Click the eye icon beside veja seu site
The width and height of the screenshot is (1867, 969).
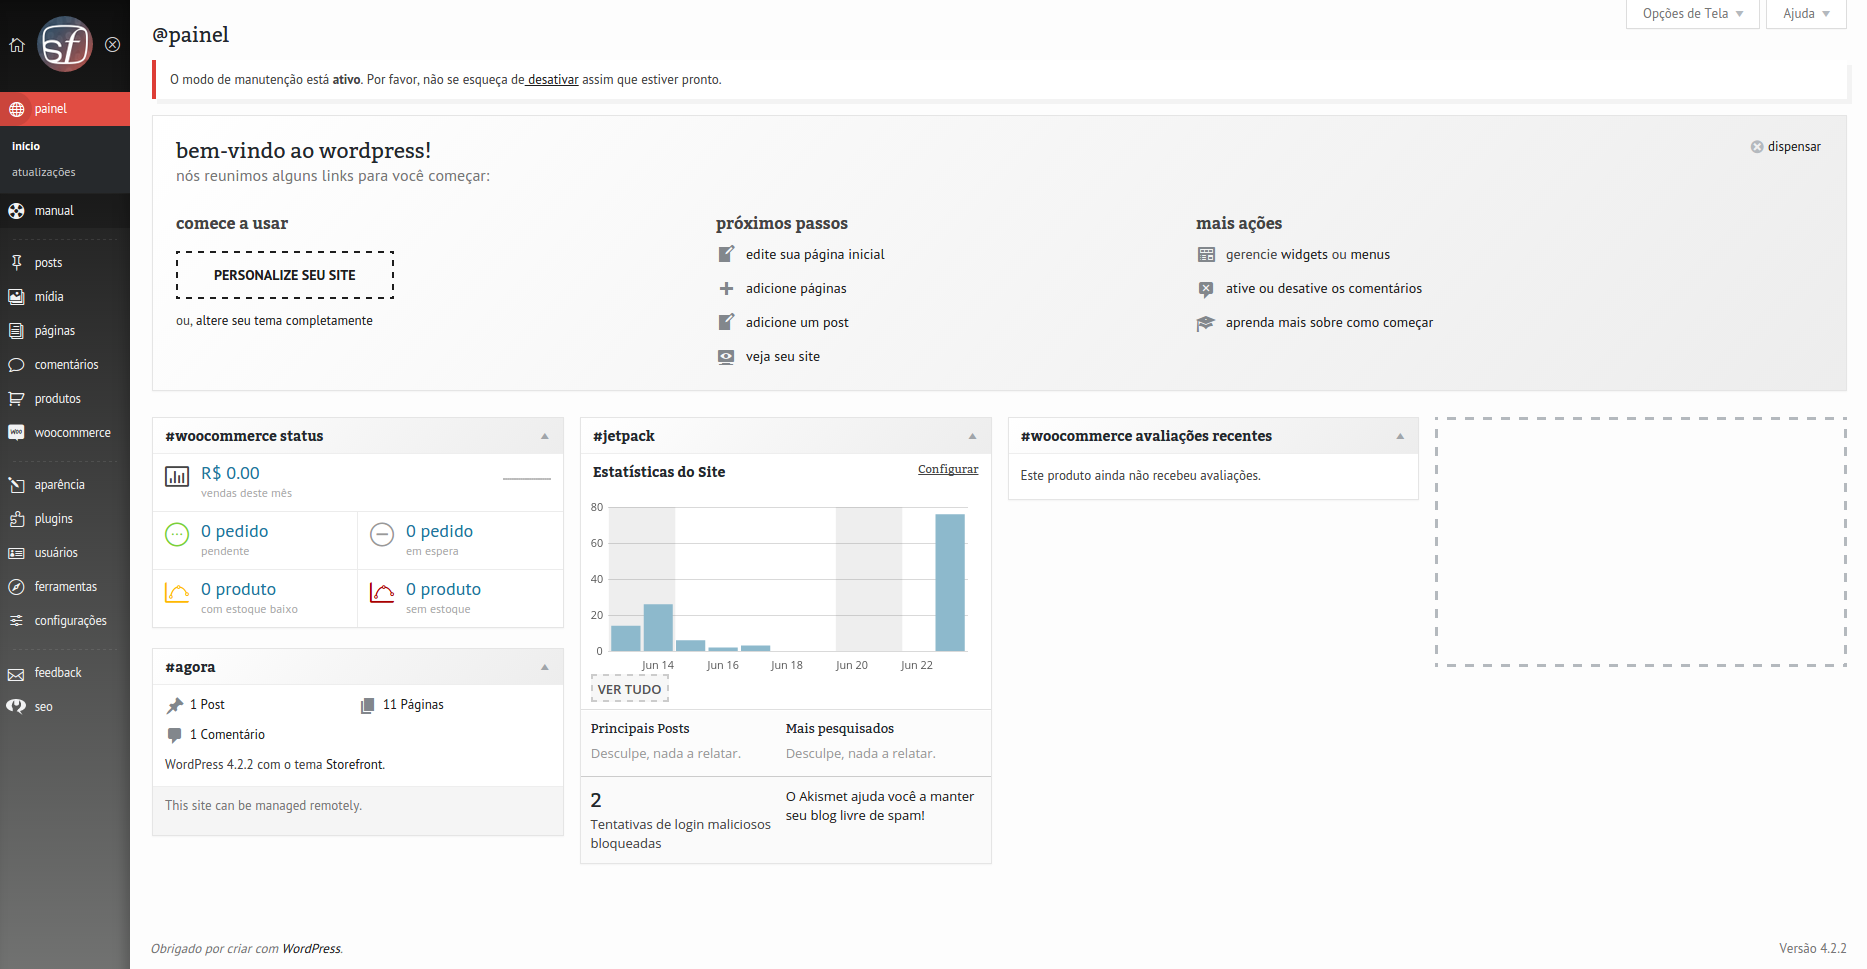coord(727,356)
